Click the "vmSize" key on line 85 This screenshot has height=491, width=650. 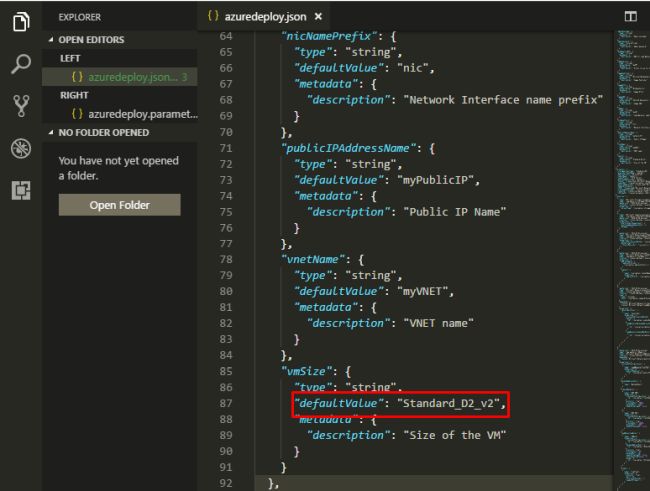tap(306, 371)
